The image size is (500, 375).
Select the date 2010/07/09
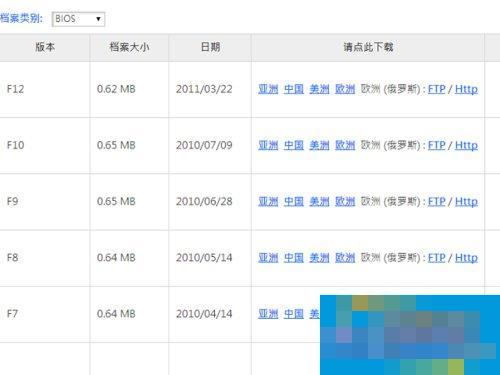coord(204,145)
